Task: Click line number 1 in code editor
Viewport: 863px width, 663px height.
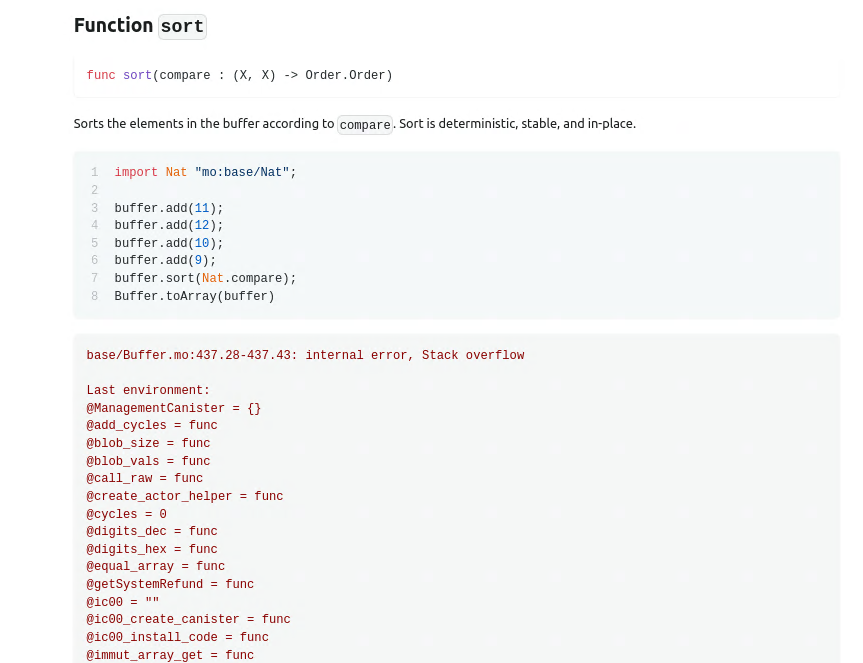Action: click(x=95, y=172)
